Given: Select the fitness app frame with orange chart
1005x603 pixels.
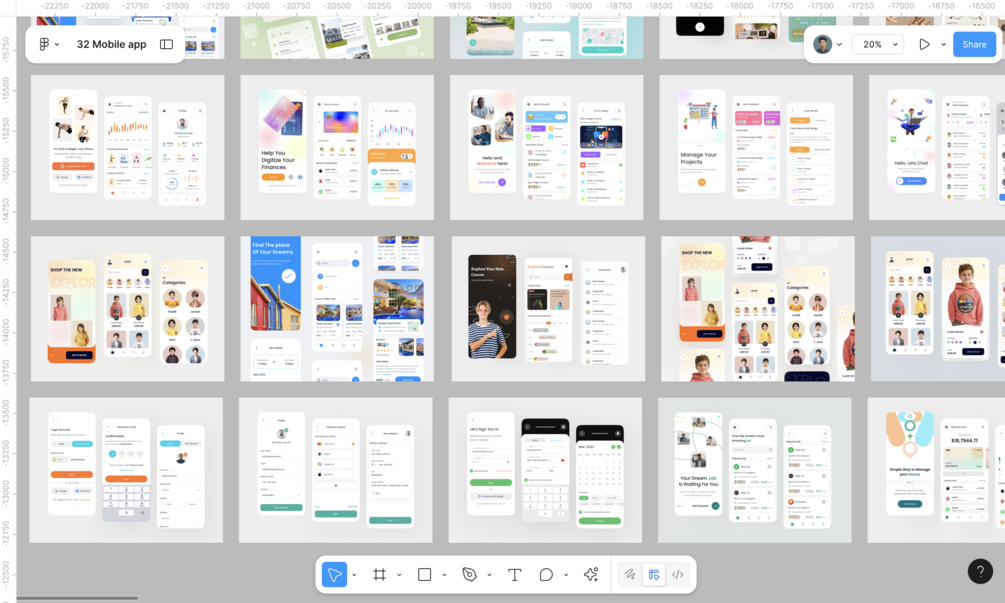Looking at the screenshot, I should 128,147.
